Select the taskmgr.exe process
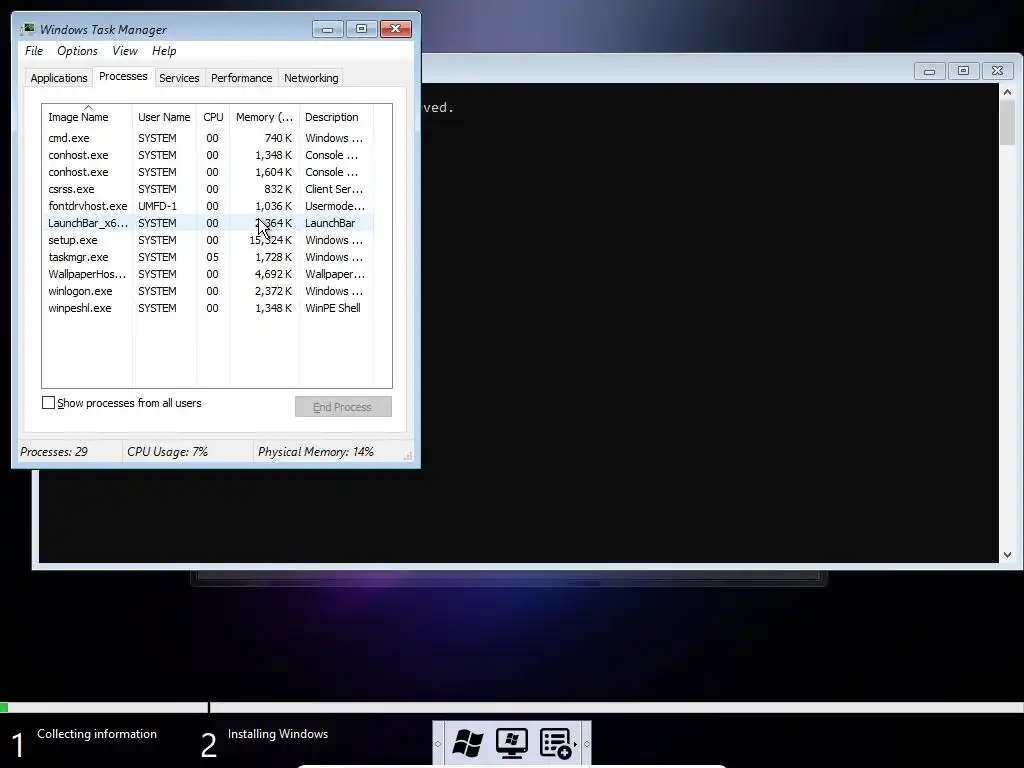1024x768 pixels. [208, 257]
